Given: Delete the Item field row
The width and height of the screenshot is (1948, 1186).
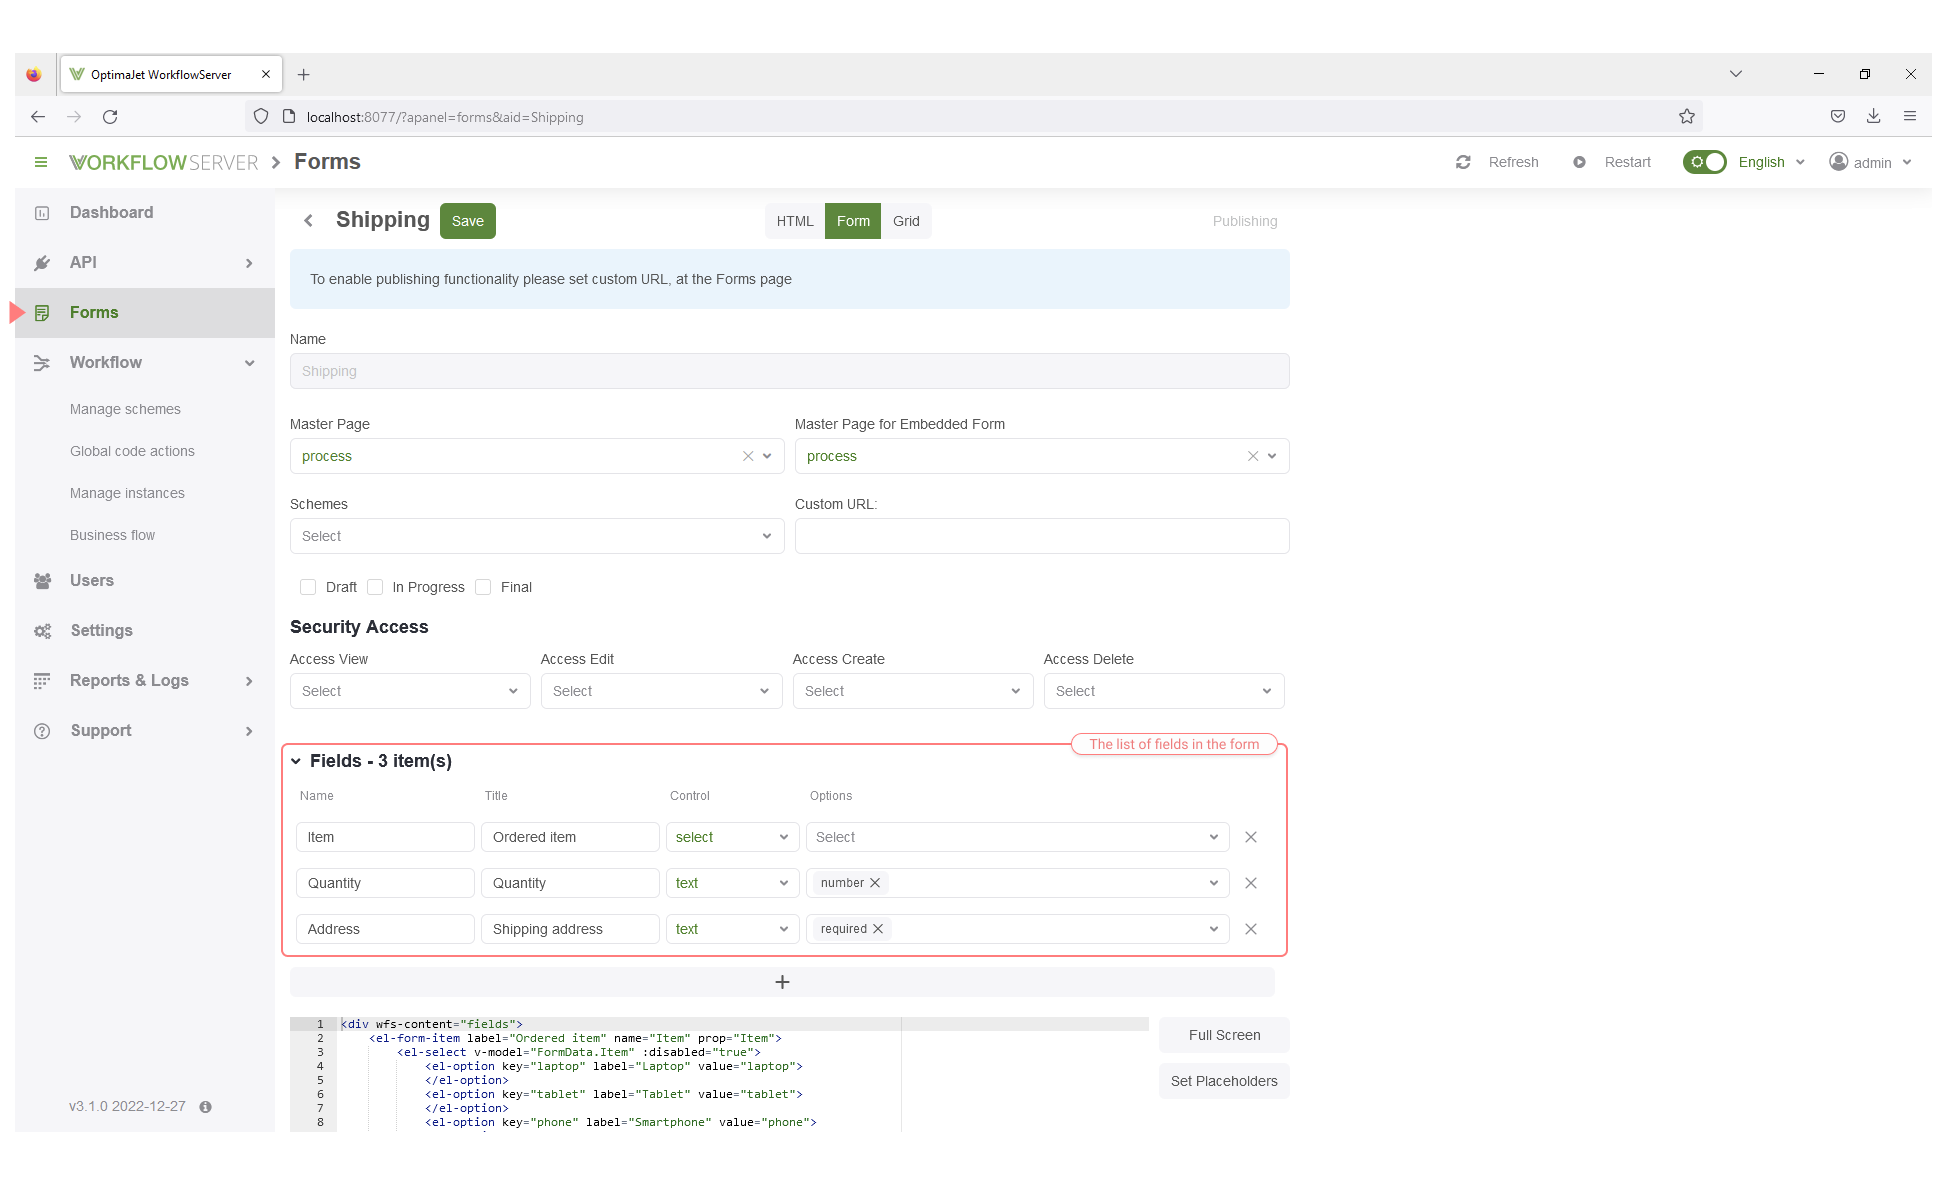Looking at the screenshot, I should coord(1250,837).
